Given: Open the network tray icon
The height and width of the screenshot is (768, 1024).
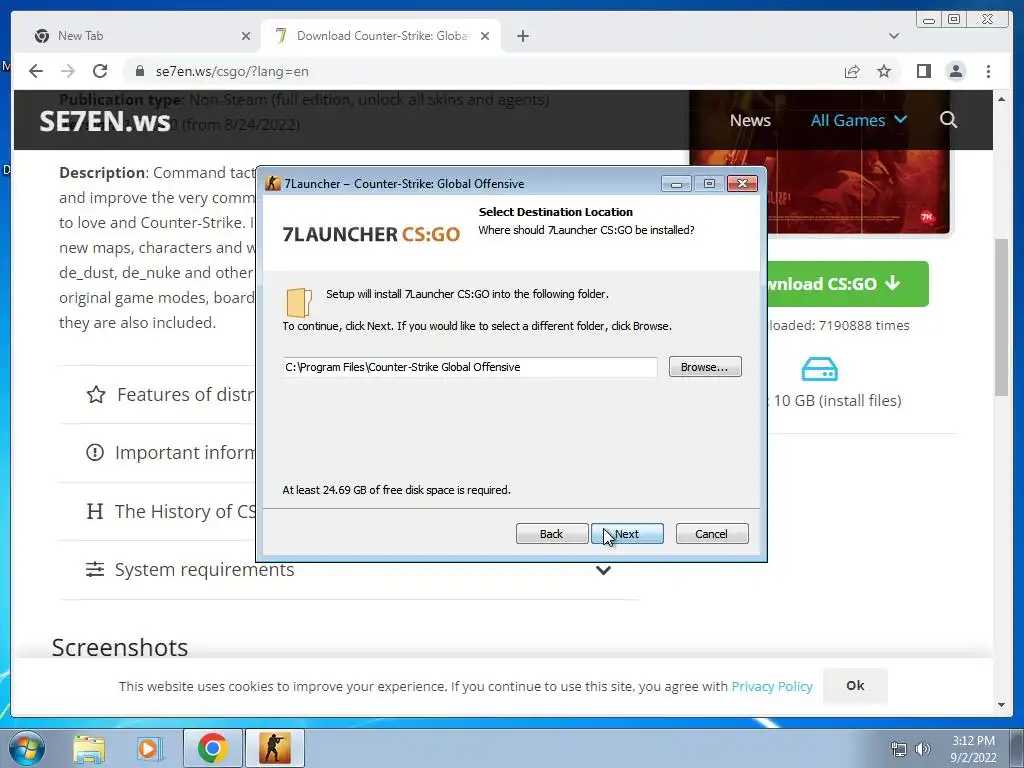Looking at the screenshot, I should (x=899, y=749).
